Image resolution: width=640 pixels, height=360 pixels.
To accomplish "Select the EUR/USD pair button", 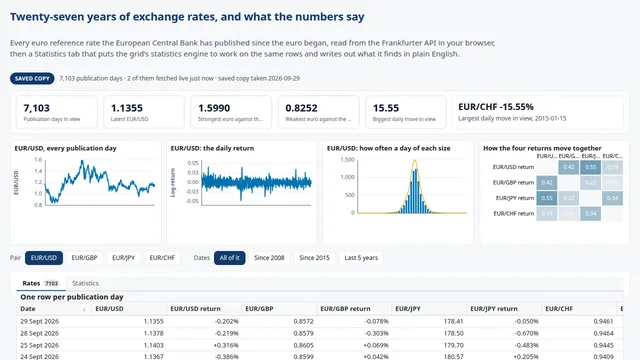I will (x=44, y=258).
